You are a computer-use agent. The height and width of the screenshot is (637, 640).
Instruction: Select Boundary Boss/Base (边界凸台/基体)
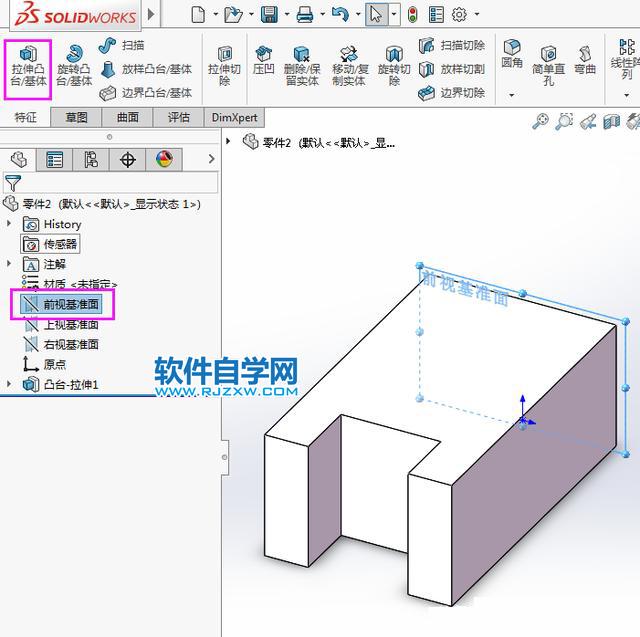[x=146, y=93]
